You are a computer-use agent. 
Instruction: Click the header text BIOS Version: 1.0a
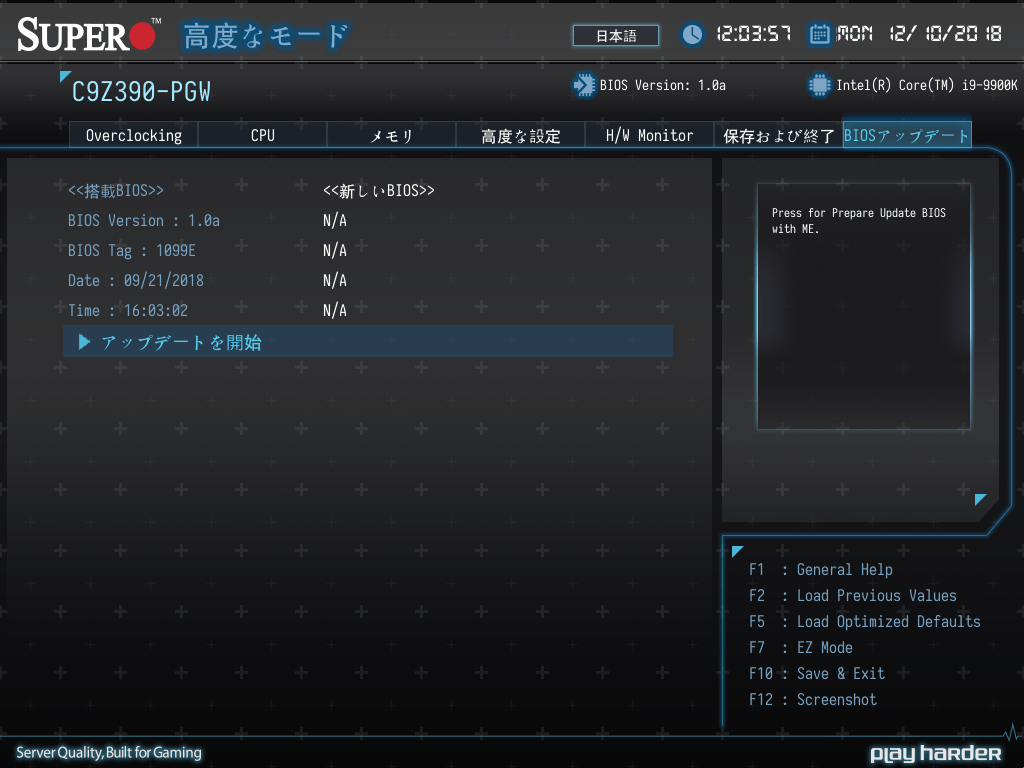click(663, 86)
